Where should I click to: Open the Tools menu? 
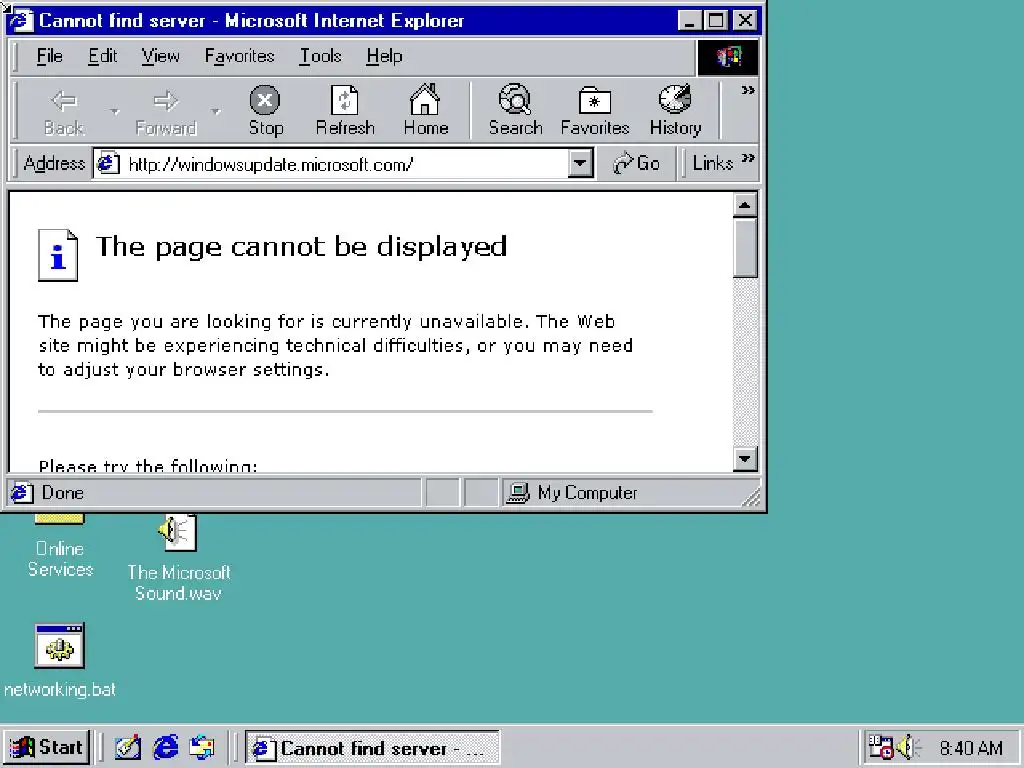point(320,56)
